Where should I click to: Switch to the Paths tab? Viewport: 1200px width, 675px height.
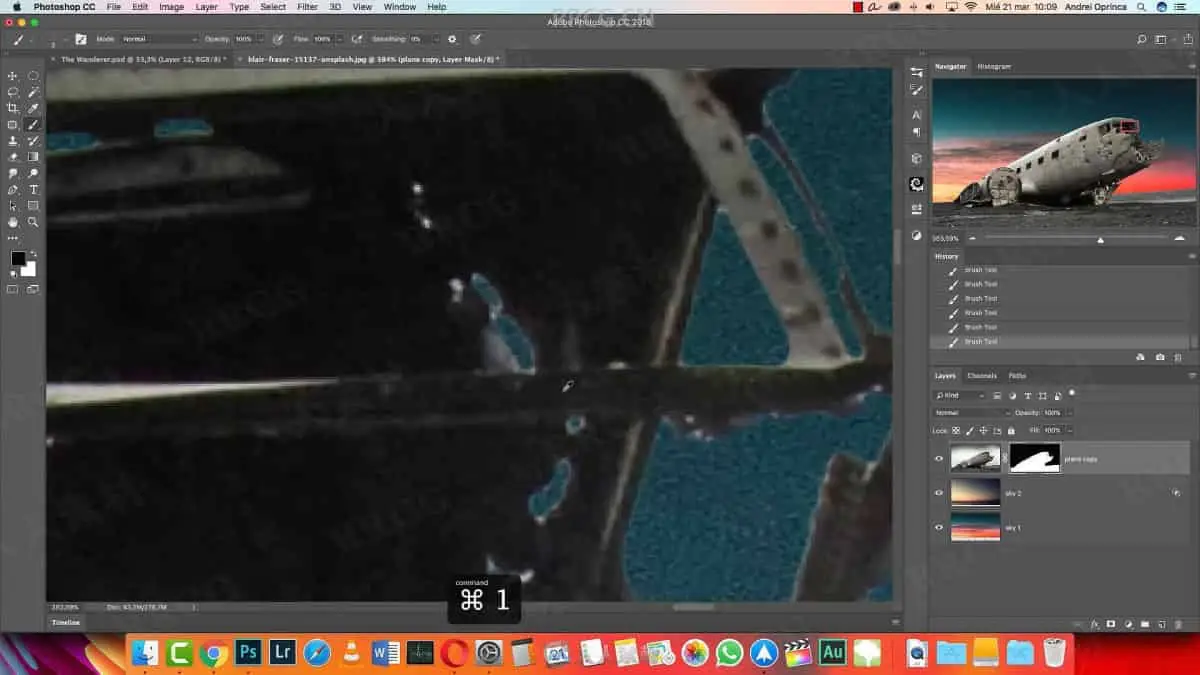click(x=1016, y=376)
